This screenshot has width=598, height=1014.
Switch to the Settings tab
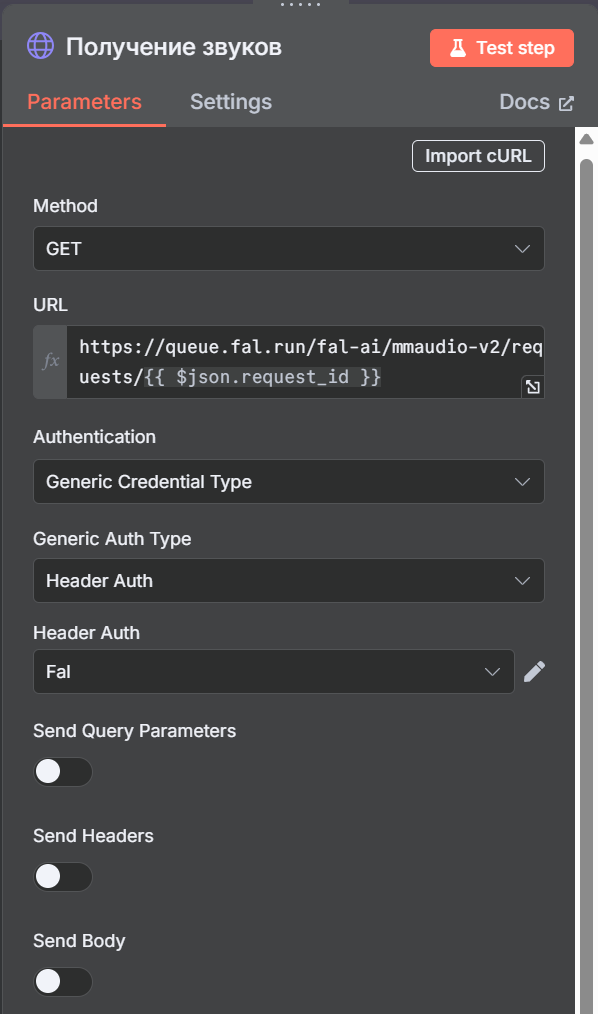click(x=231, y=102)
